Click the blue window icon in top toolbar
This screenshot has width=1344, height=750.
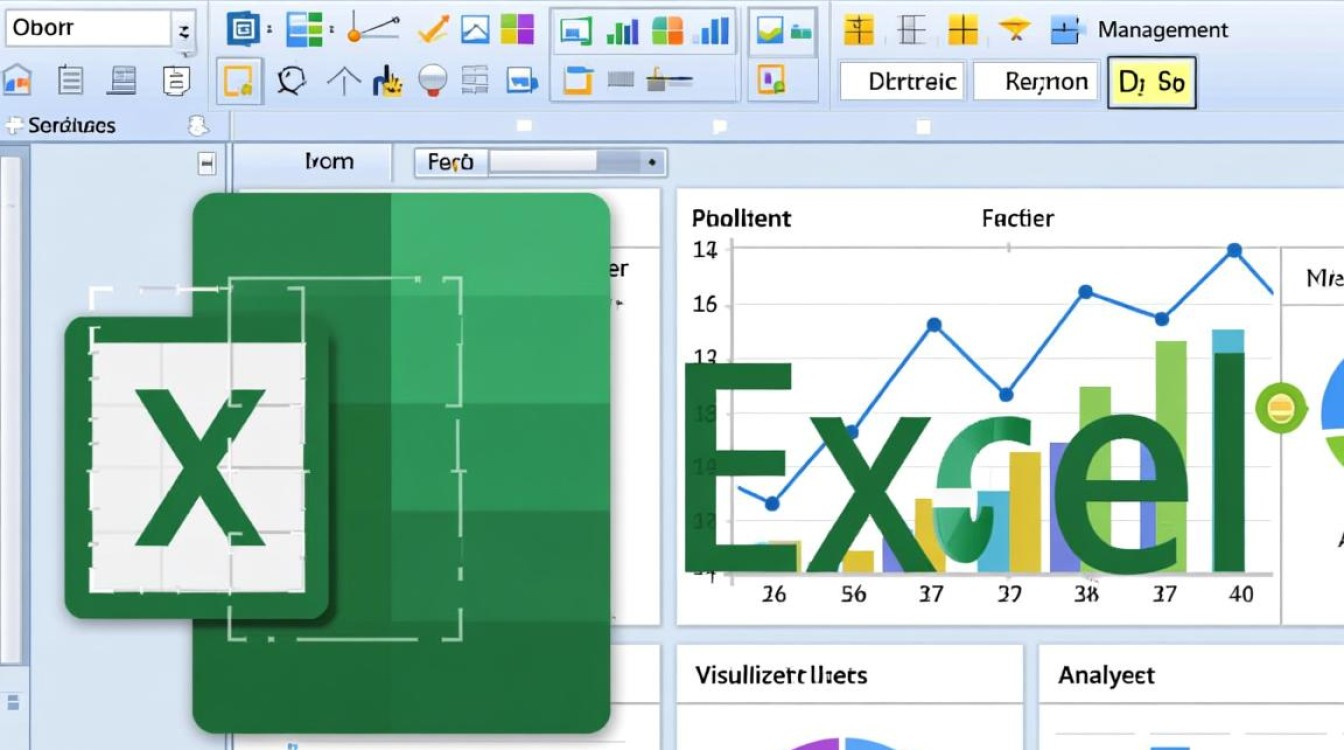[x=243, y=29]
